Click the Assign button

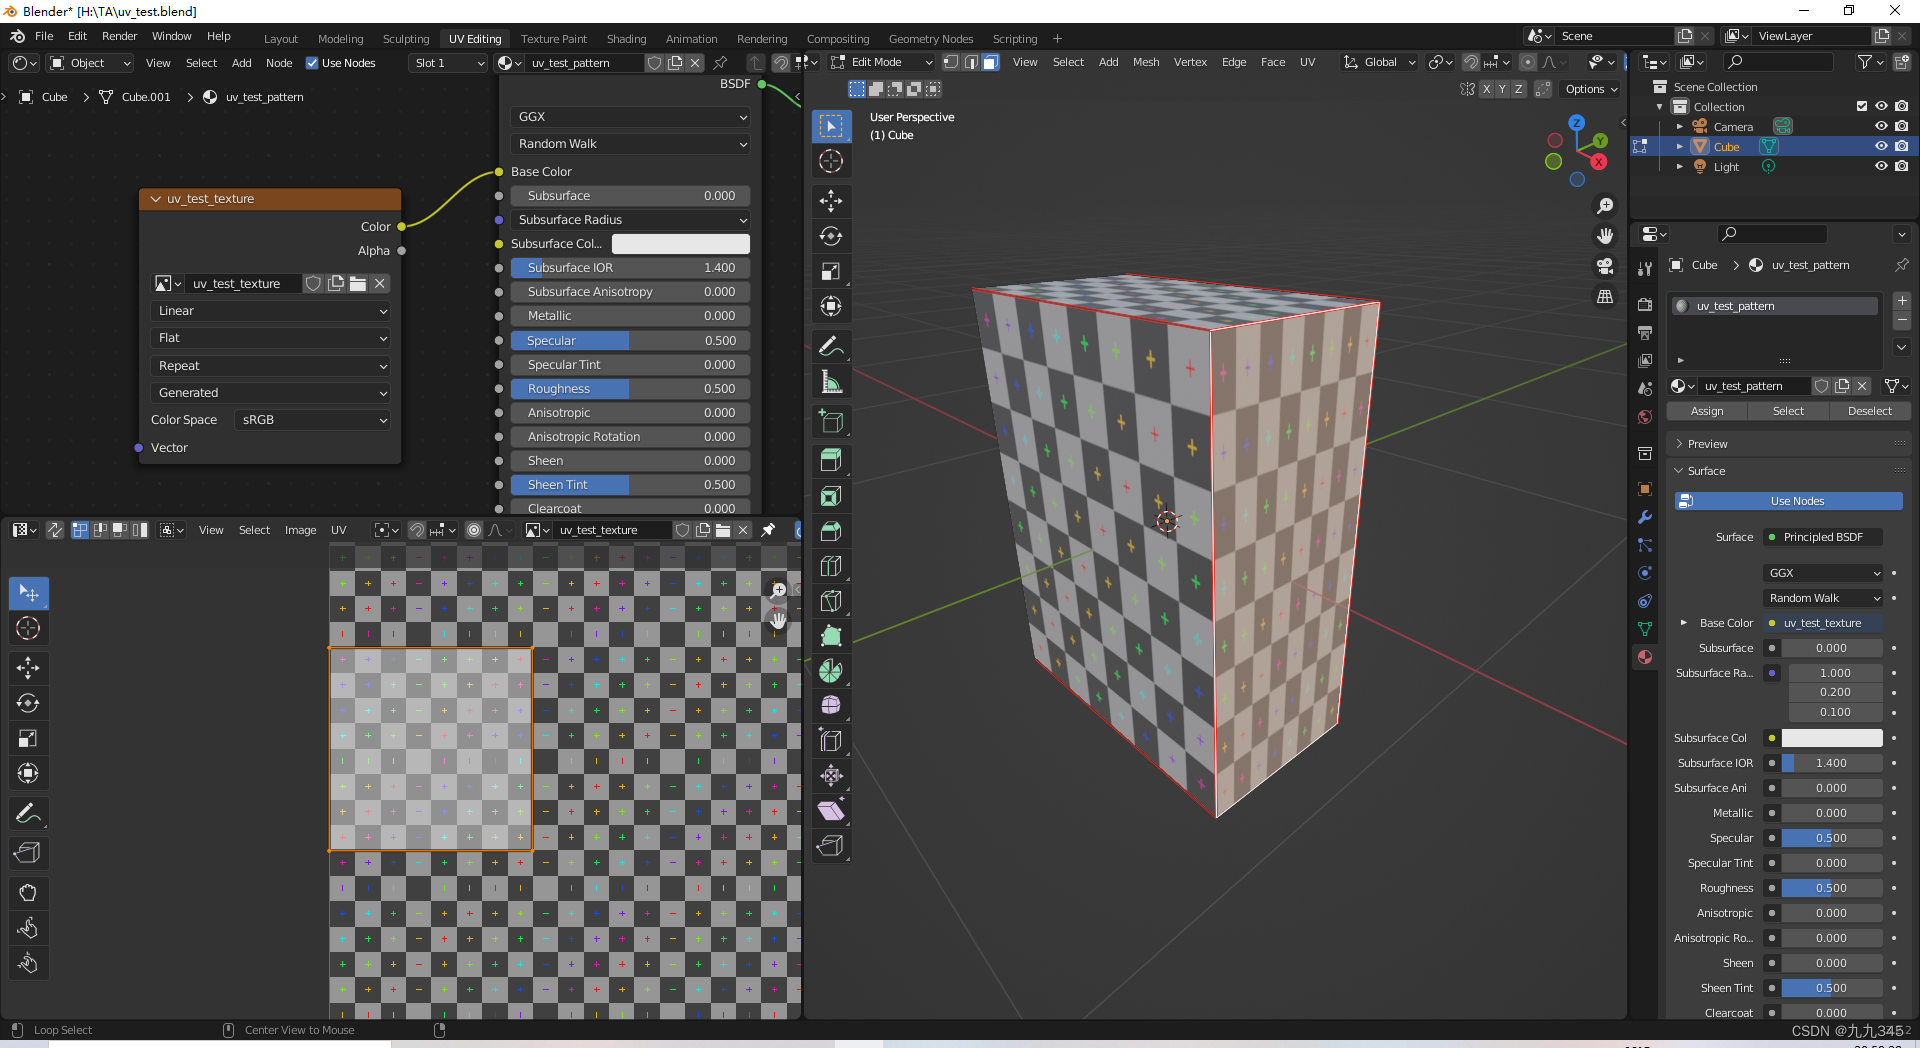(1707, 411)
